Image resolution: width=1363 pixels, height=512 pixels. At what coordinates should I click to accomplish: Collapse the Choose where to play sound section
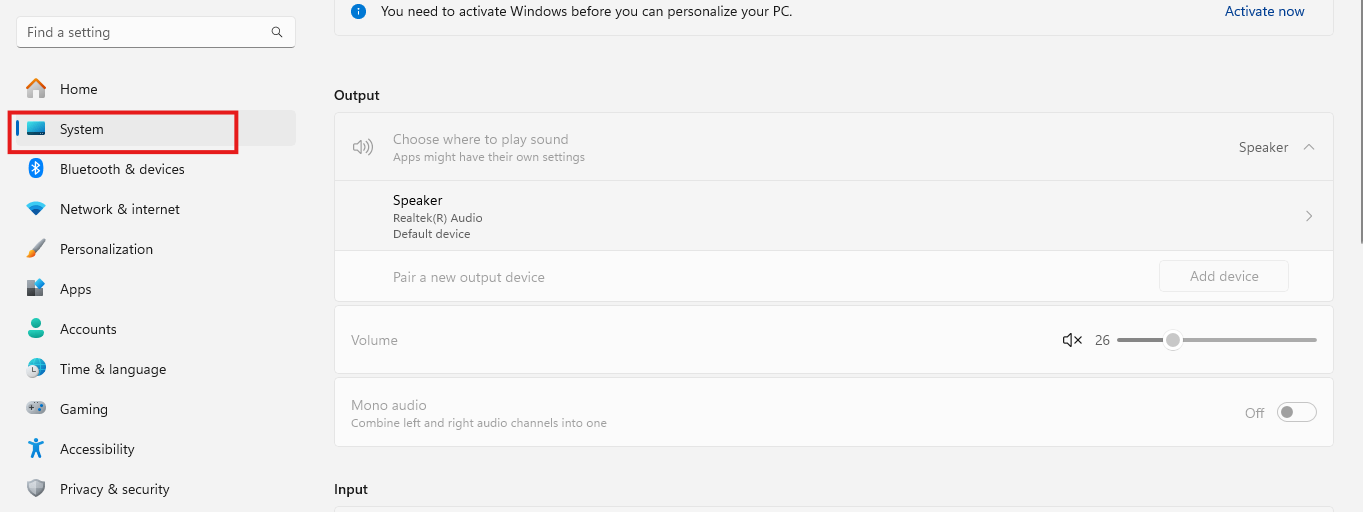1309,147
